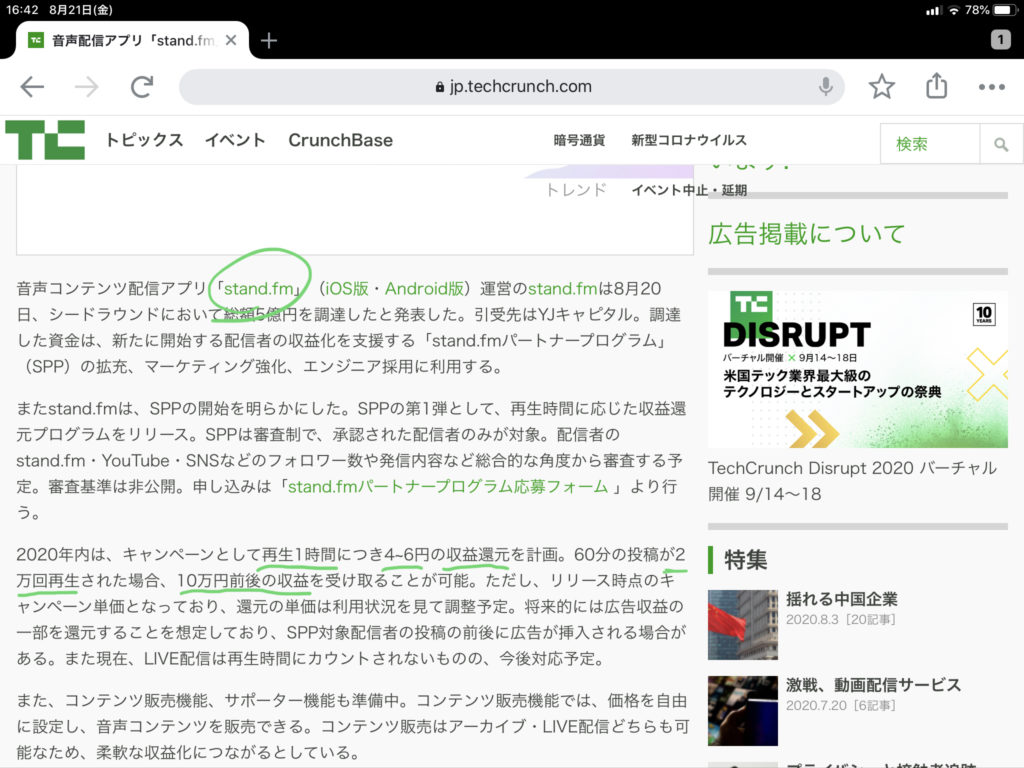Open the browser three-dot menu

pyautogui.click(x=991, y=87)
